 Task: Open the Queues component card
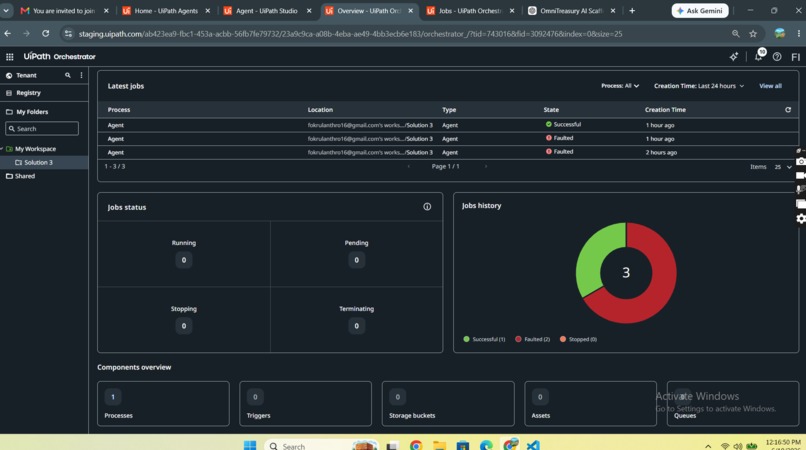tap(732, 404)
